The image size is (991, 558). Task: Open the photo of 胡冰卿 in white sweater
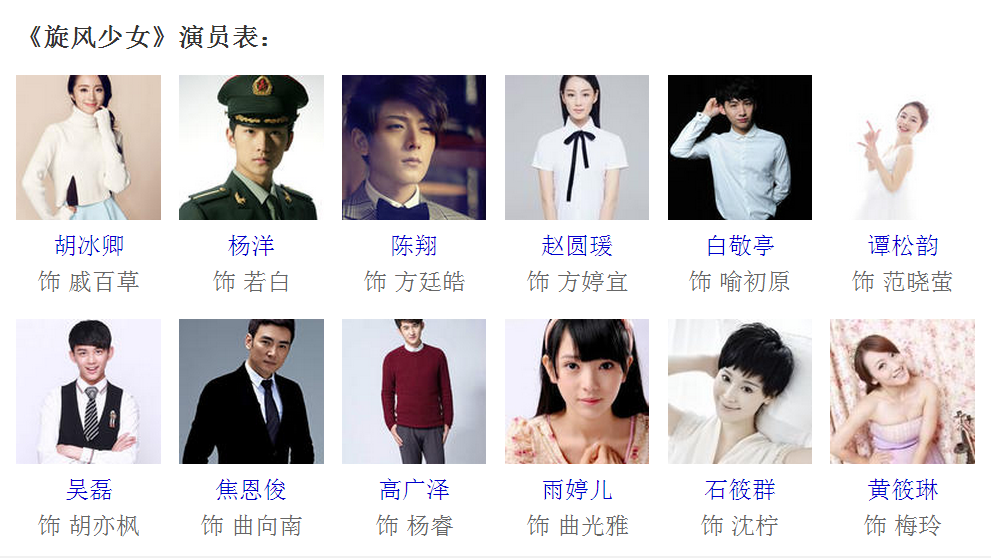pyautogui.click(x=88, y=147)
